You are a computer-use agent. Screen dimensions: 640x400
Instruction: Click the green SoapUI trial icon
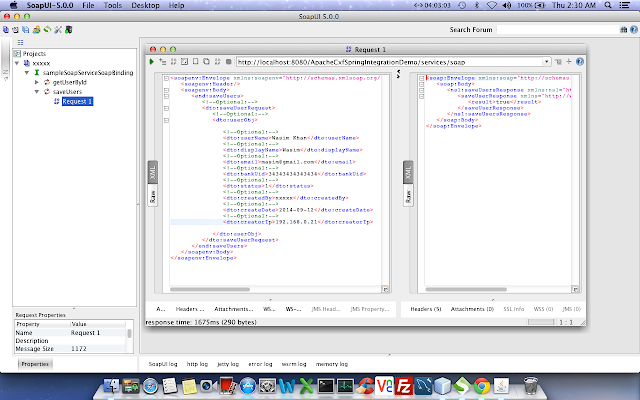47,30
